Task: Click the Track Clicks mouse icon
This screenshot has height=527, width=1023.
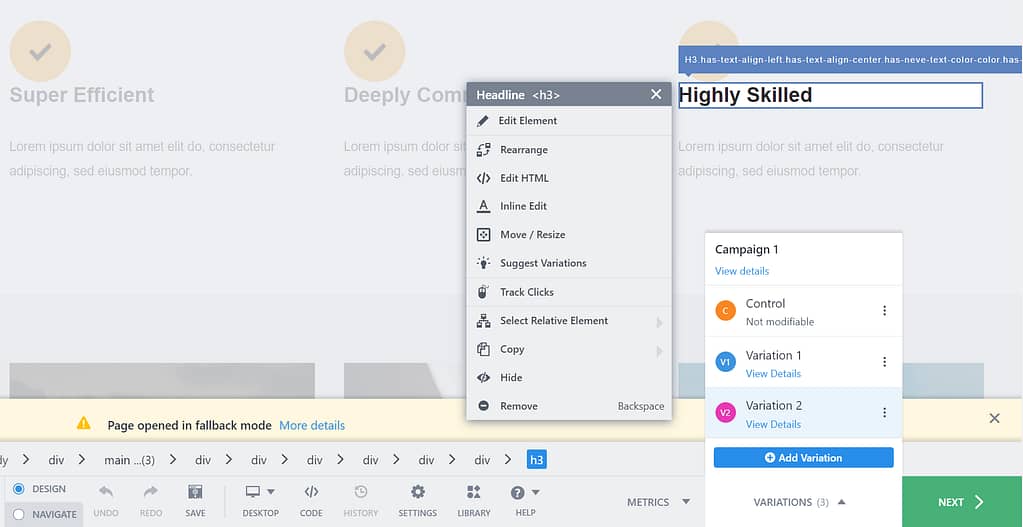Action: coord(483,292)
